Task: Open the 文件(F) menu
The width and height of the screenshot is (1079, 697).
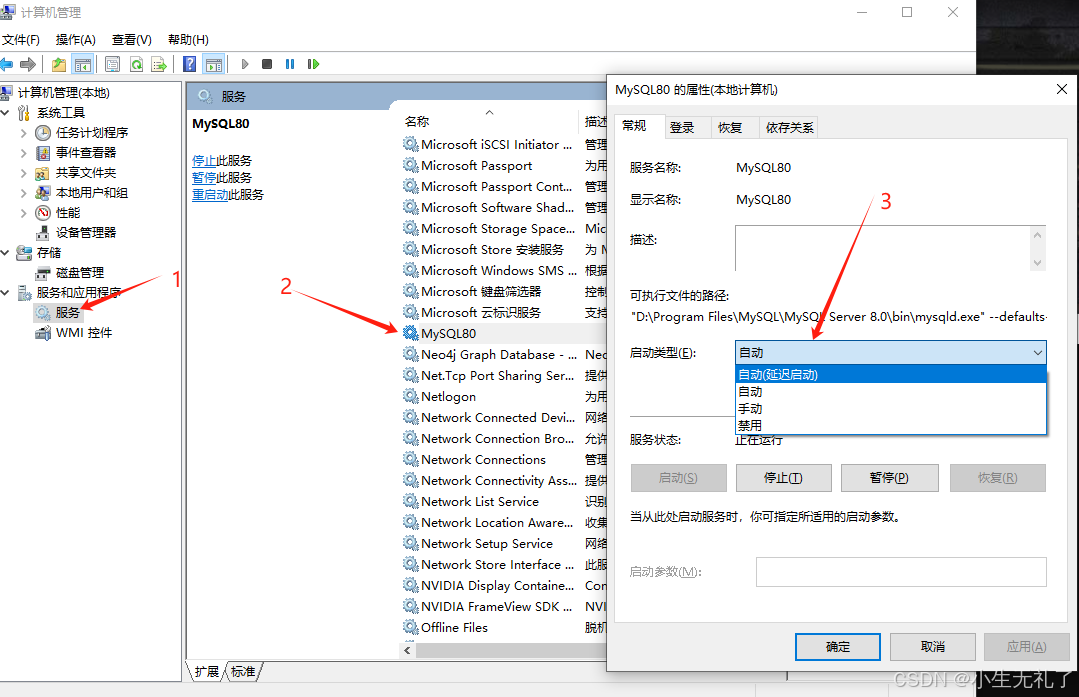Action: (21, 39)
